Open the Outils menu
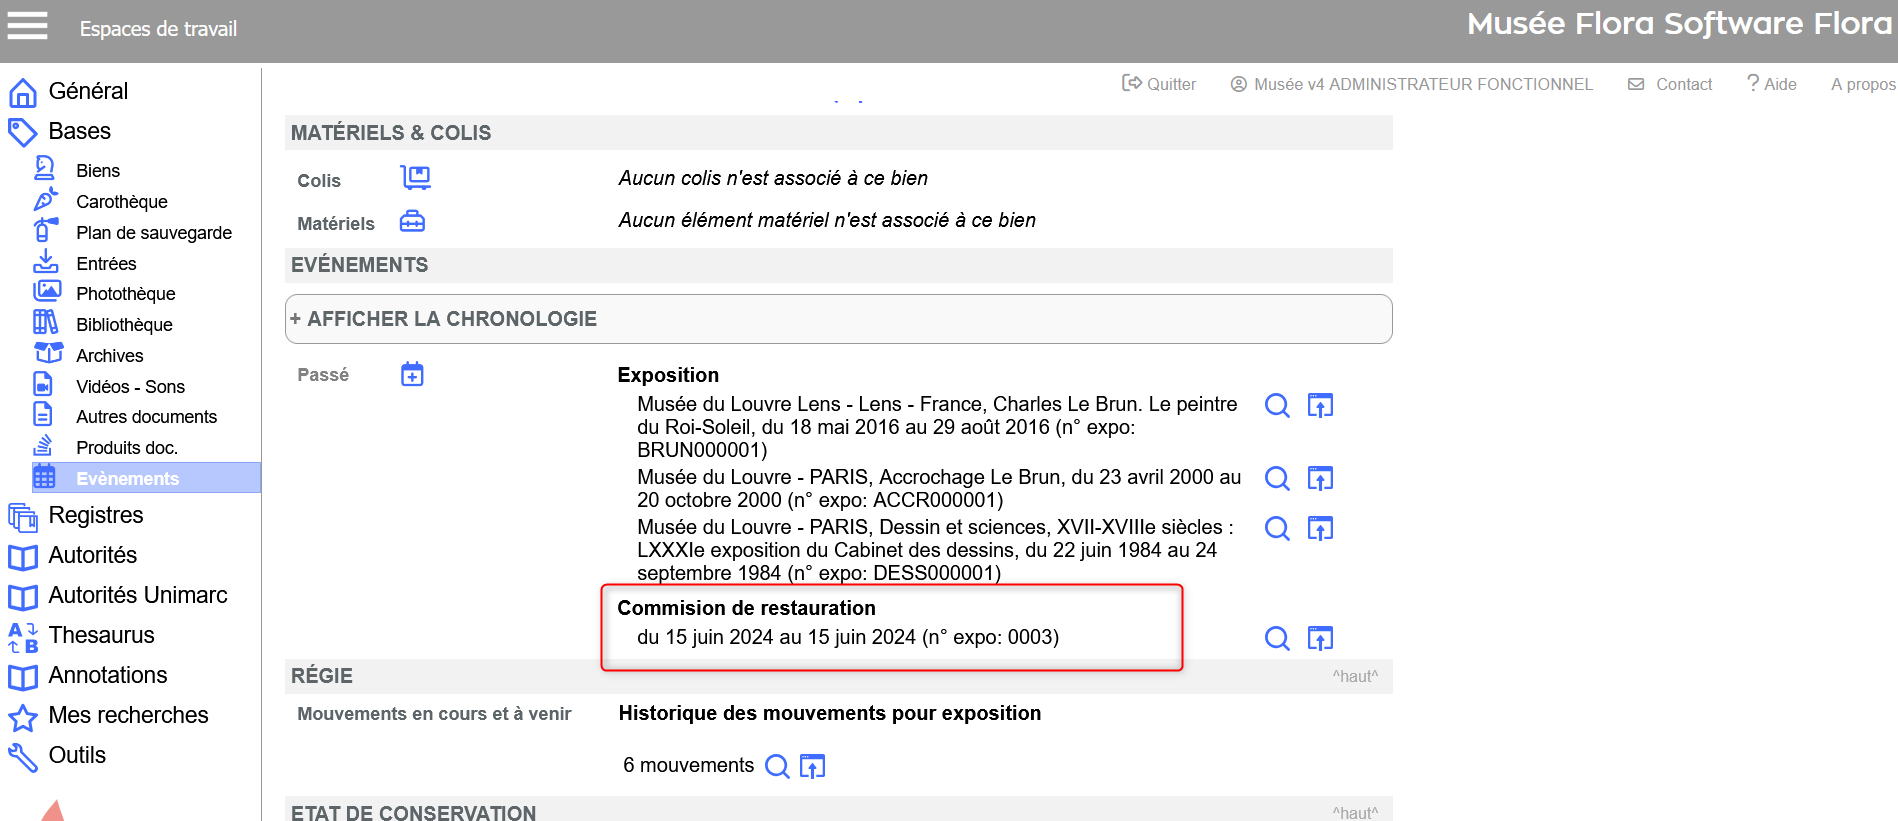This screenshot has width=1898, height=821. (77, 755)
